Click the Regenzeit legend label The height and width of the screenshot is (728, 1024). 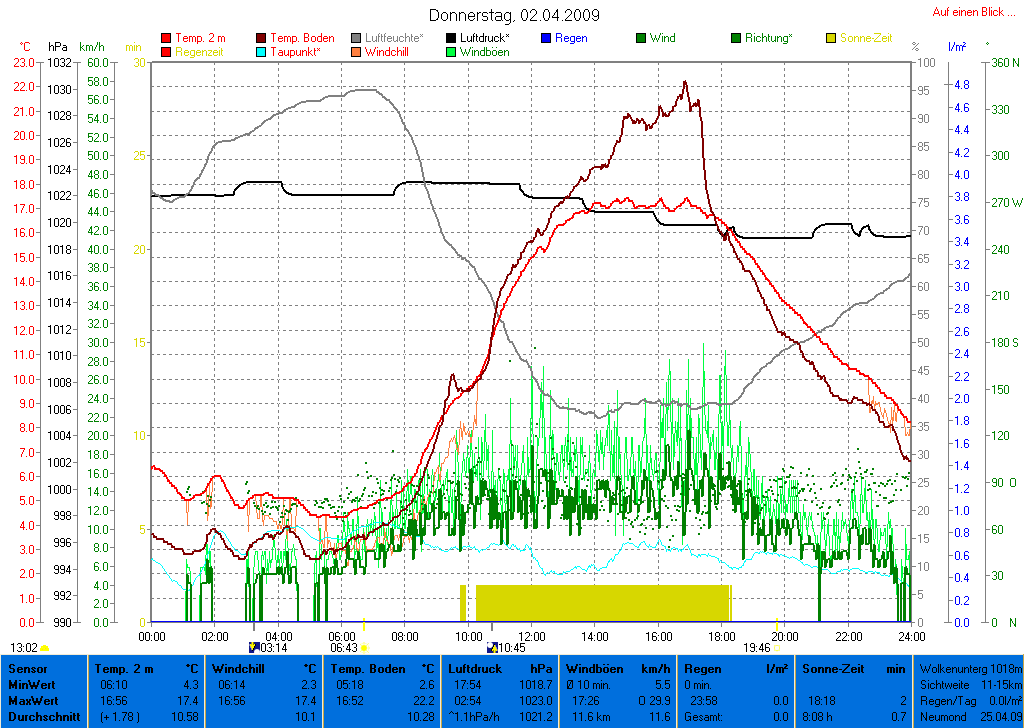(202, 52)
